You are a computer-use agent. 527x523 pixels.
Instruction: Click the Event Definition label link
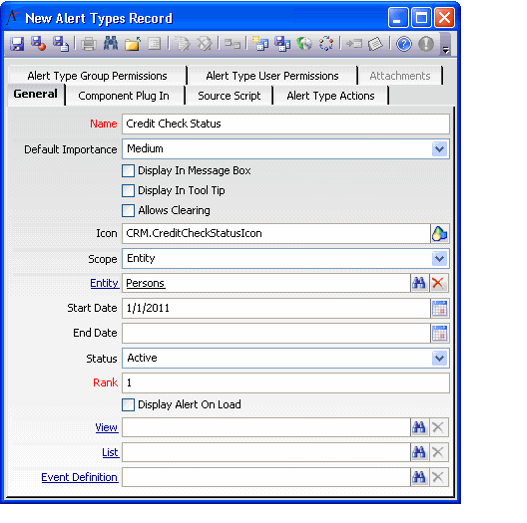pyautogui.click(x=80, y=477)
